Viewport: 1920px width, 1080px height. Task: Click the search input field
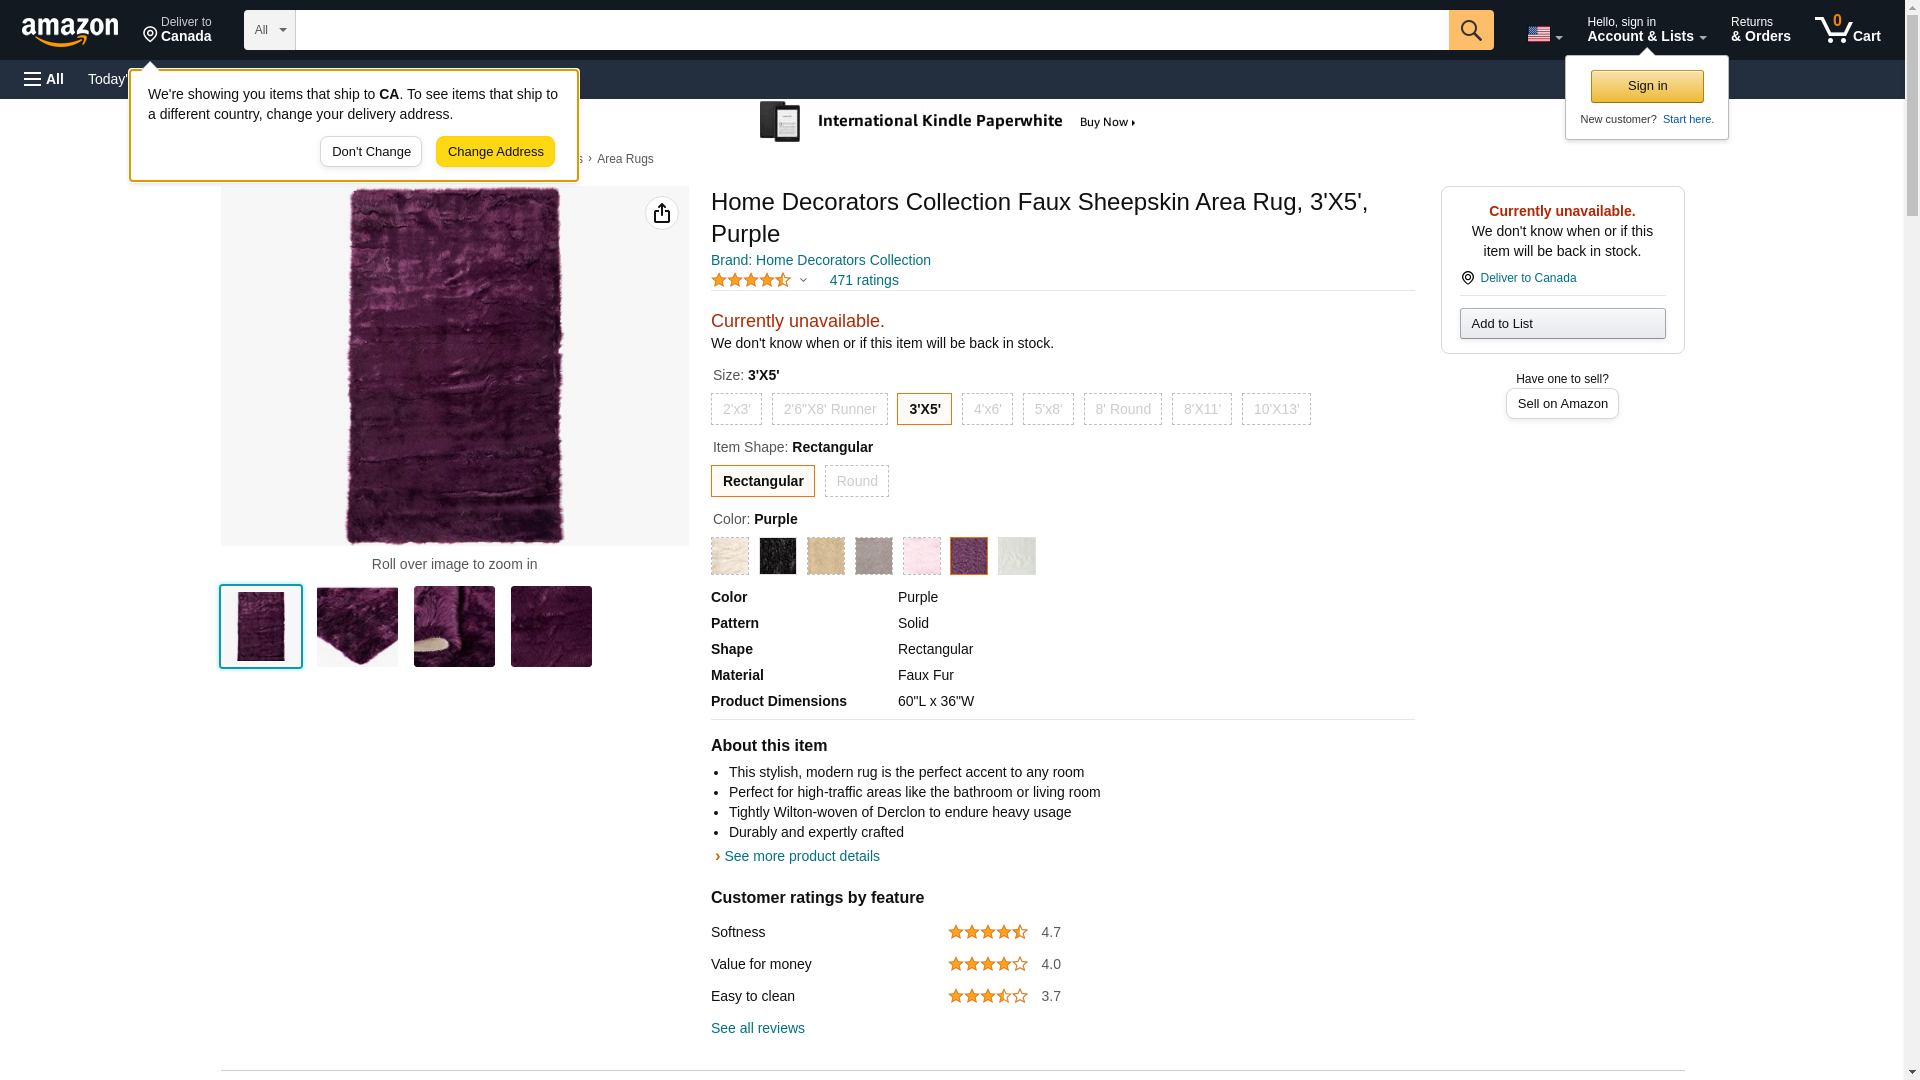point(871,30)
